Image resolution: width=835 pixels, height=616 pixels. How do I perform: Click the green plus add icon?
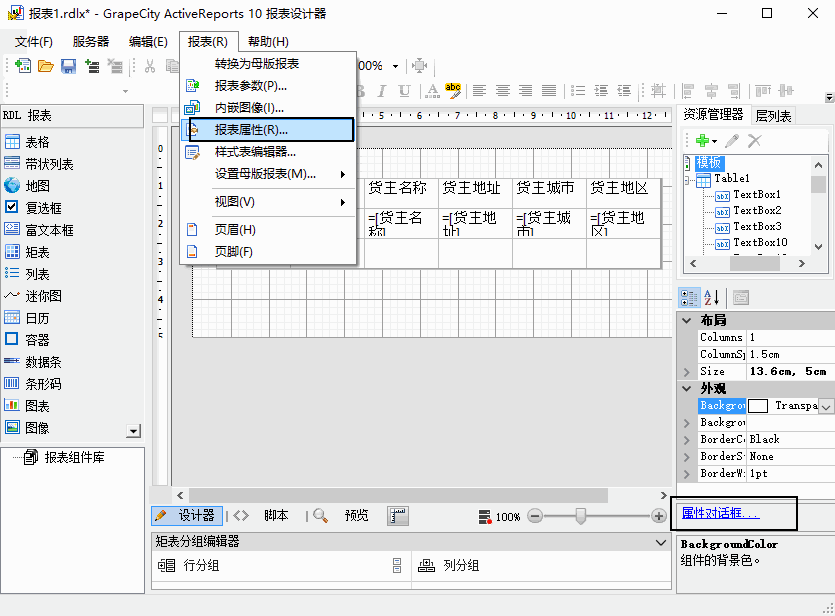click(x=703, y=141)
